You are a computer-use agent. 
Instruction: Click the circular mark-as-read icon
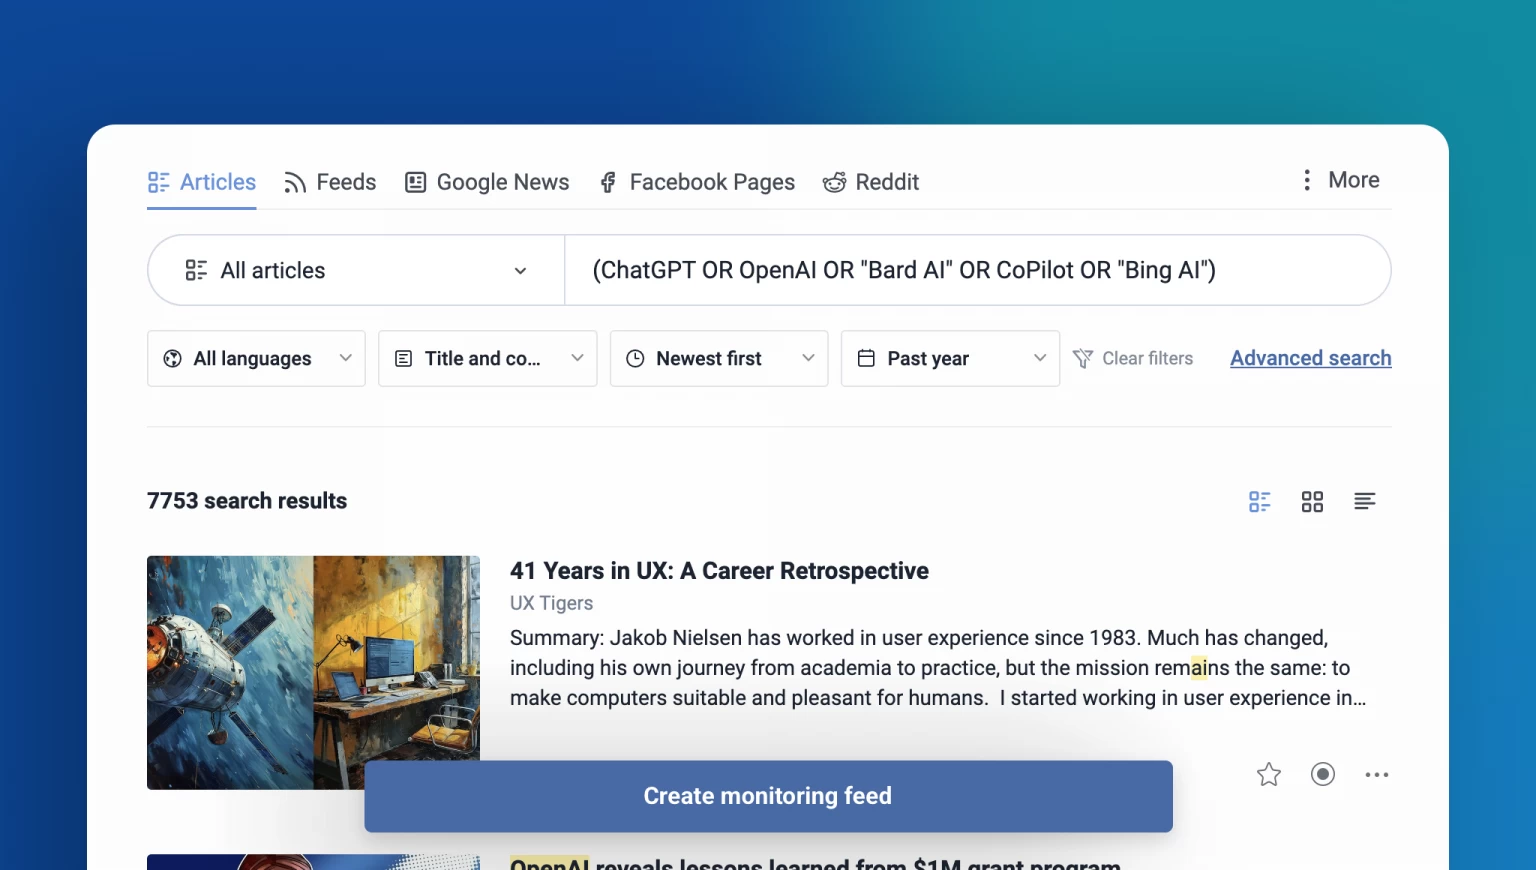(1322, 775)
